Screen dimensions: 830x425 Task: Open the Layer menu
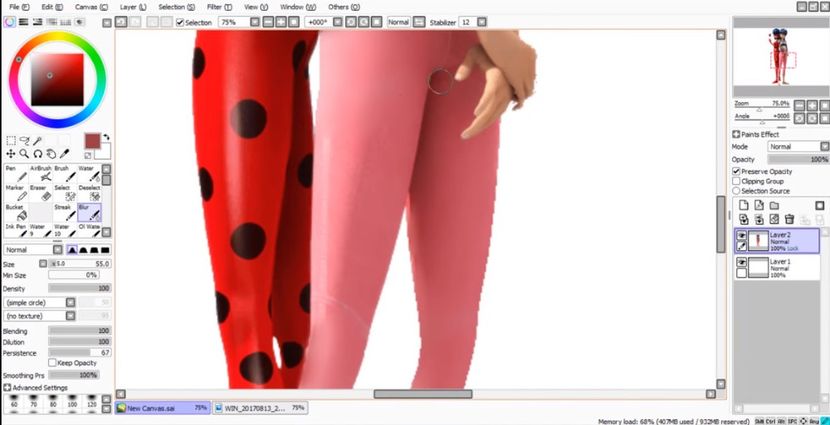coord(130,7)
